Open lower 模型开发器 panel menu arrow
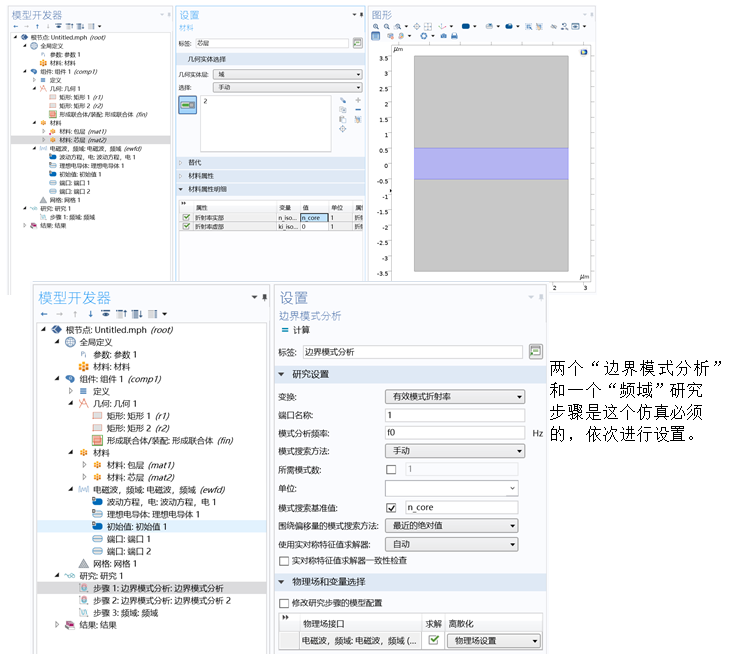 tap(255, 297)
